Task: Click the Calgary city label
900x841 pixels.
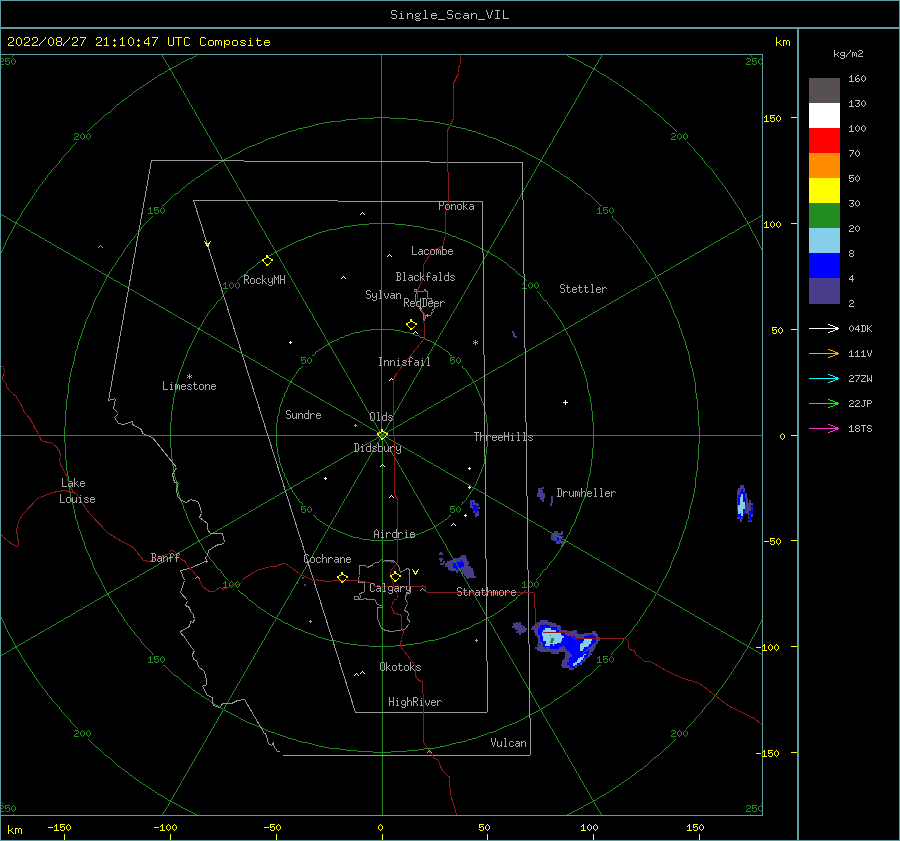Action: click(x=390, y=588)
